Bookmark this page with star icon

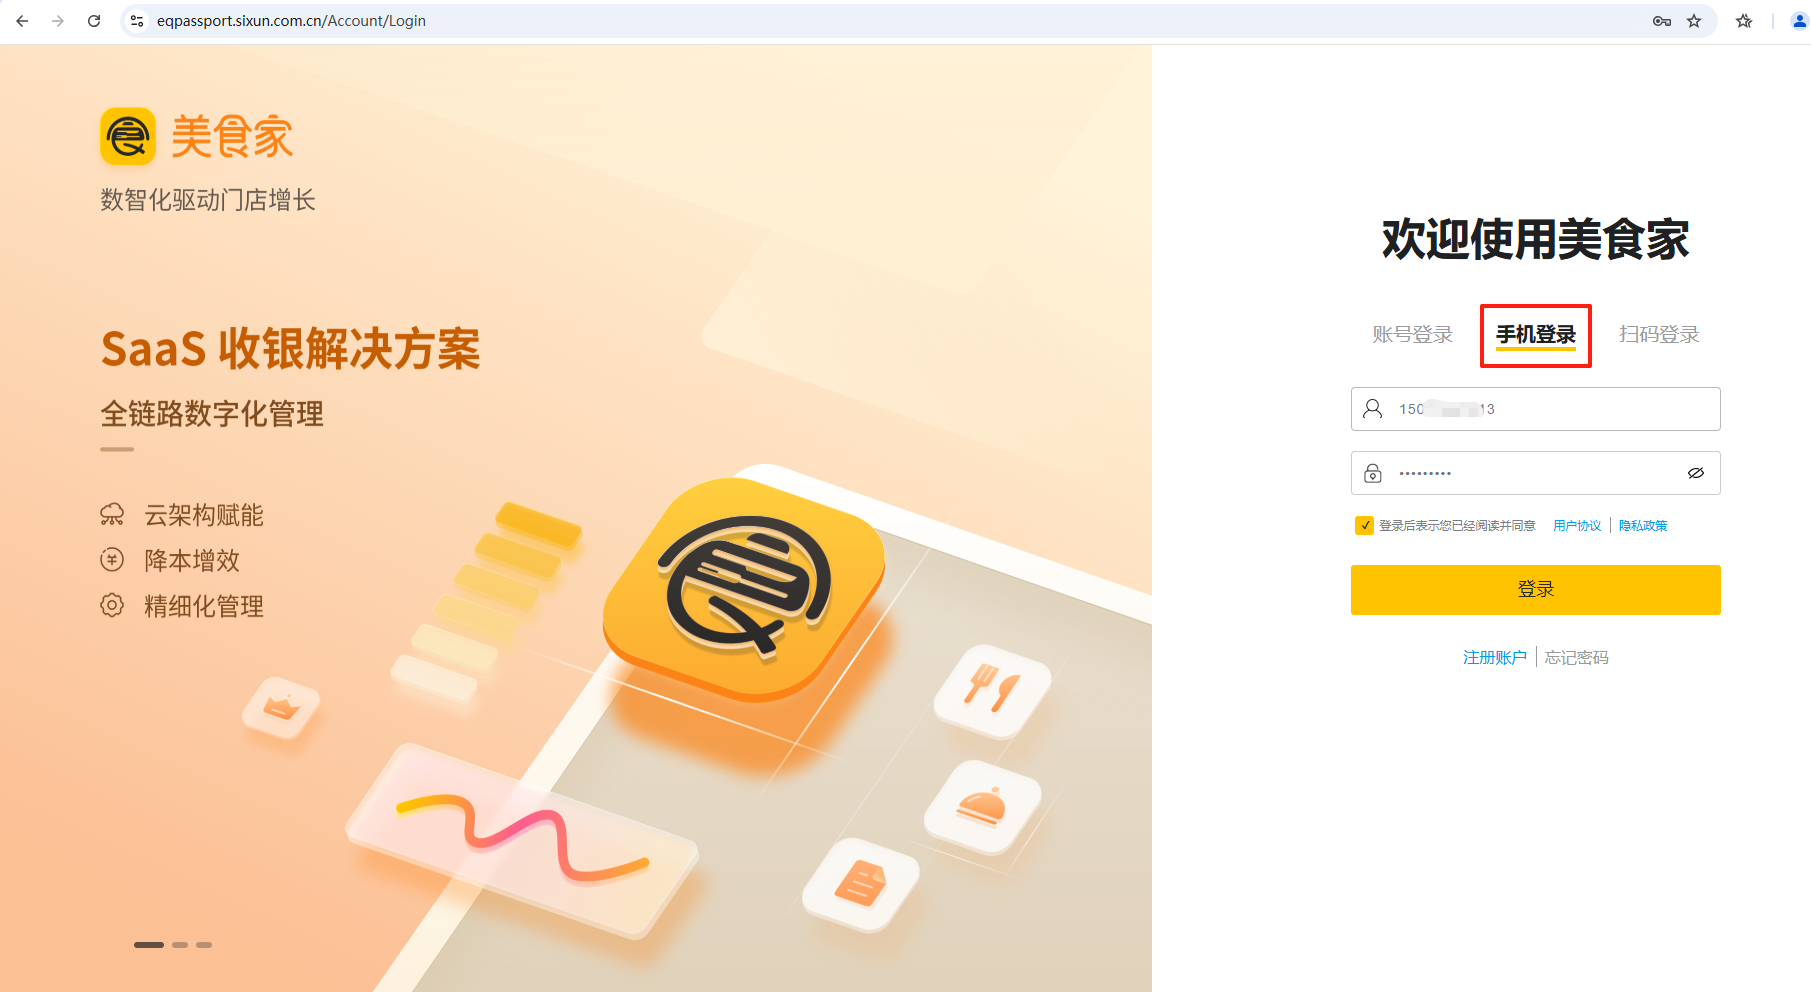[1694, 21]
